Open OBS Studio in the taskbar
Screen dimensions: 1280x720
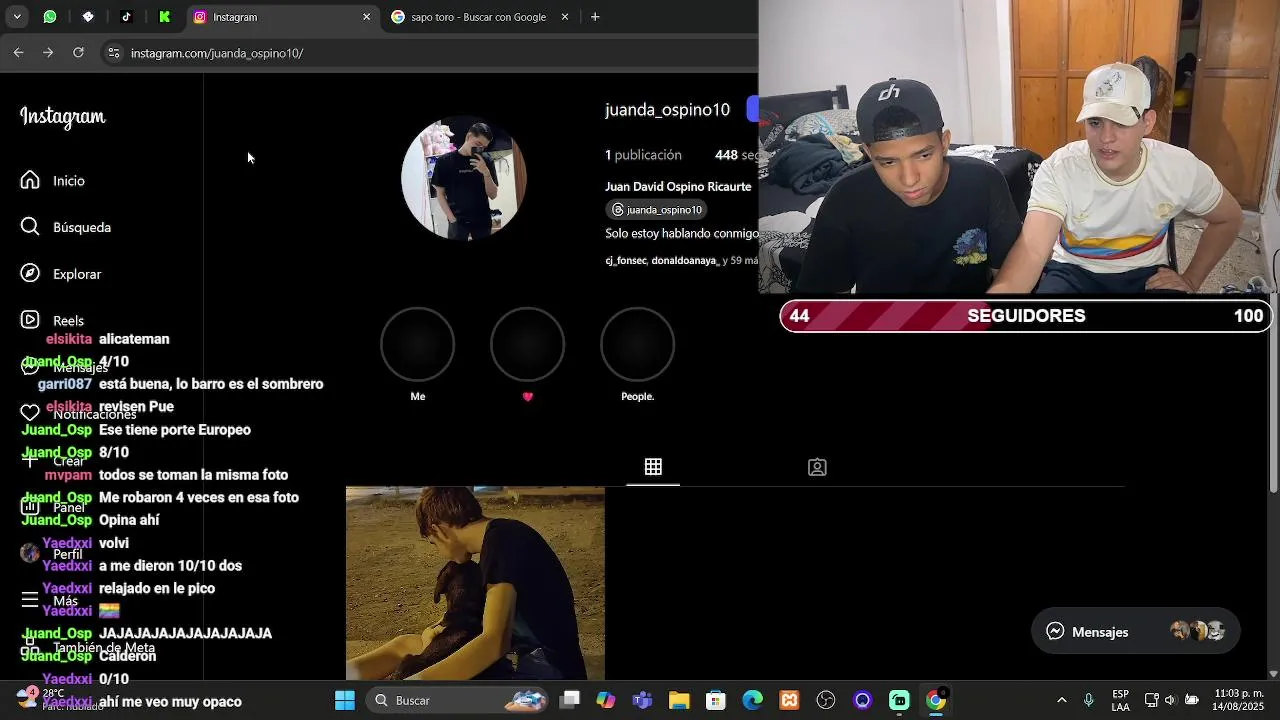click(x=825, y=700)
